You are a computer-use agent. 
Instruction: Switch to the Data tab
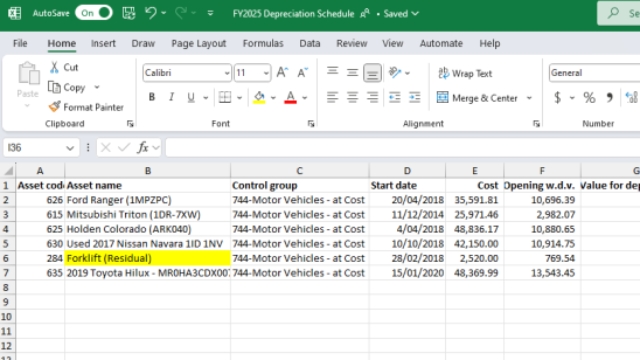point(310,43)
